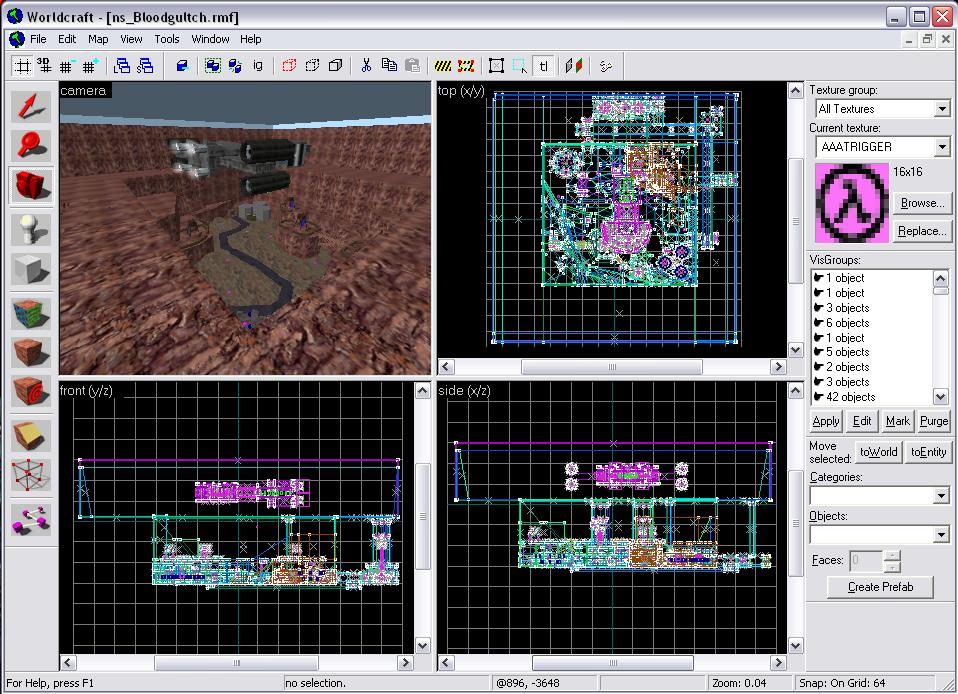Choose the light bulb Entity tool
Screen dimensions: 958x694
(x=31, y=230)
